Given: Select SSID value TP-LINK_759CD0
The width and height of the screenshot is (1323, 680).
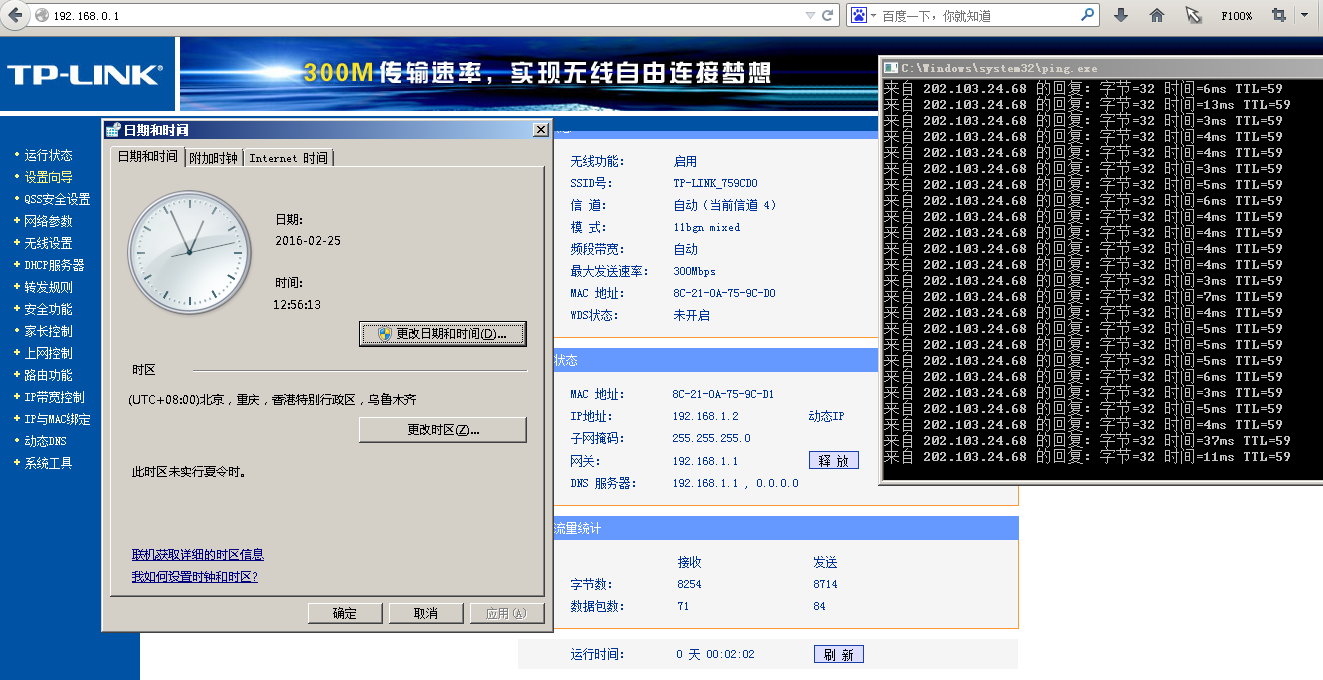Looking at the screenshot, I should click(x=715, y=184).
